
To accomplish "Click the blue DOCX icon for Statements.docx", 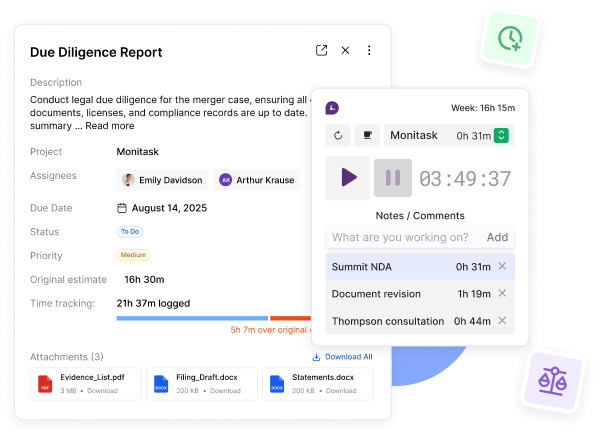I will (x=277, y=384).
